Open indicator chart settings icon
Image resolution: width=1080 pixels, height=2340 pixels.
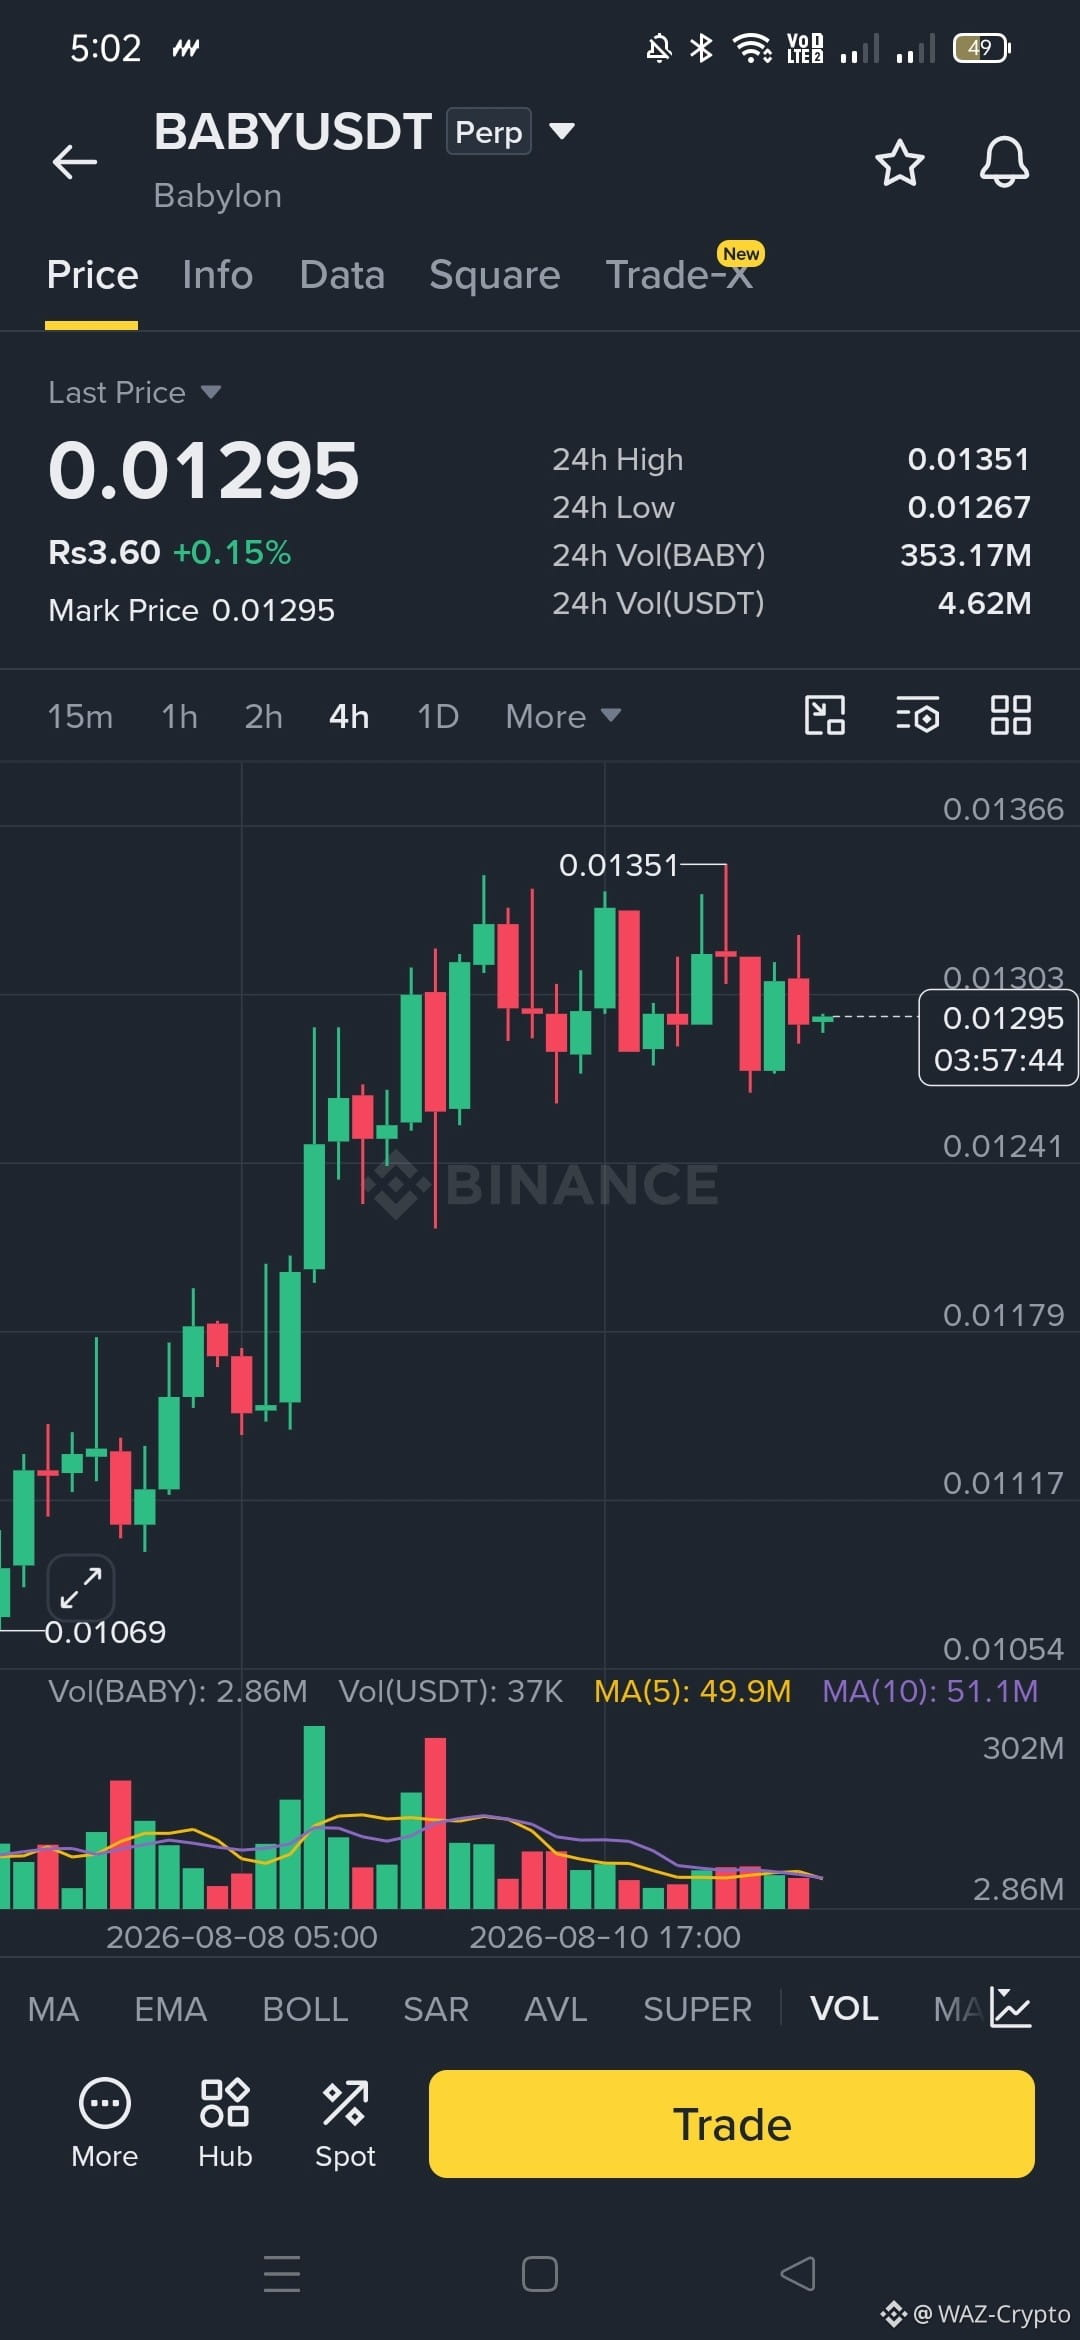pyautogui.click(x=1010, y=2007)
